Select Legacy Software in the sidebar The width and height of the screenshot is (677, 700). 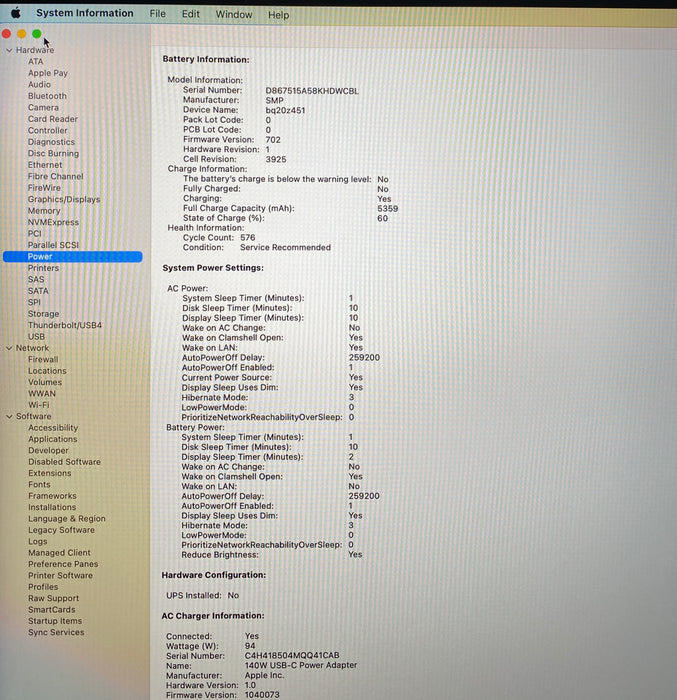click(x=61, y=530)
